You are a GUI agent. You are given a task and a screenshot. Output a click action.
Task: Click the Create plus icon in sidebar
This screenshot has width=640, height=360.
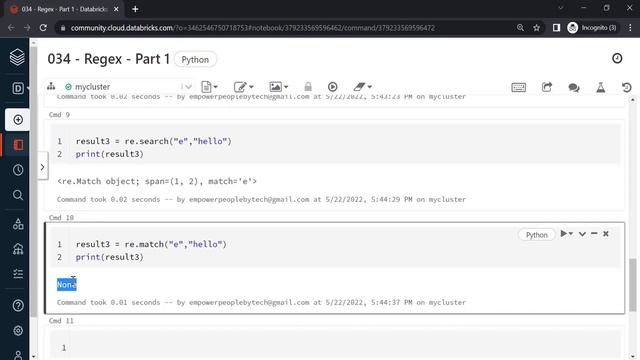click(18, 120)
